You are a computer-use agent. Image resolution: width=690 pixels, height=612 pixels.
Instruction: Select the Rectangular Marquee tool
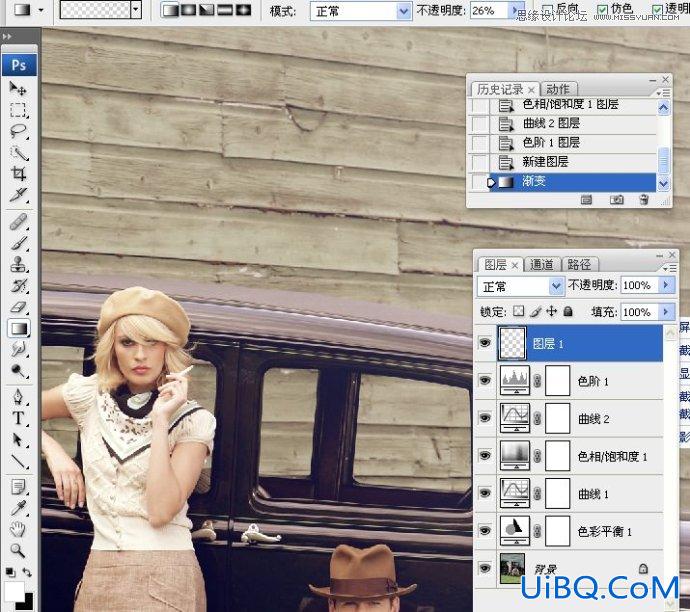coord(18,110)
